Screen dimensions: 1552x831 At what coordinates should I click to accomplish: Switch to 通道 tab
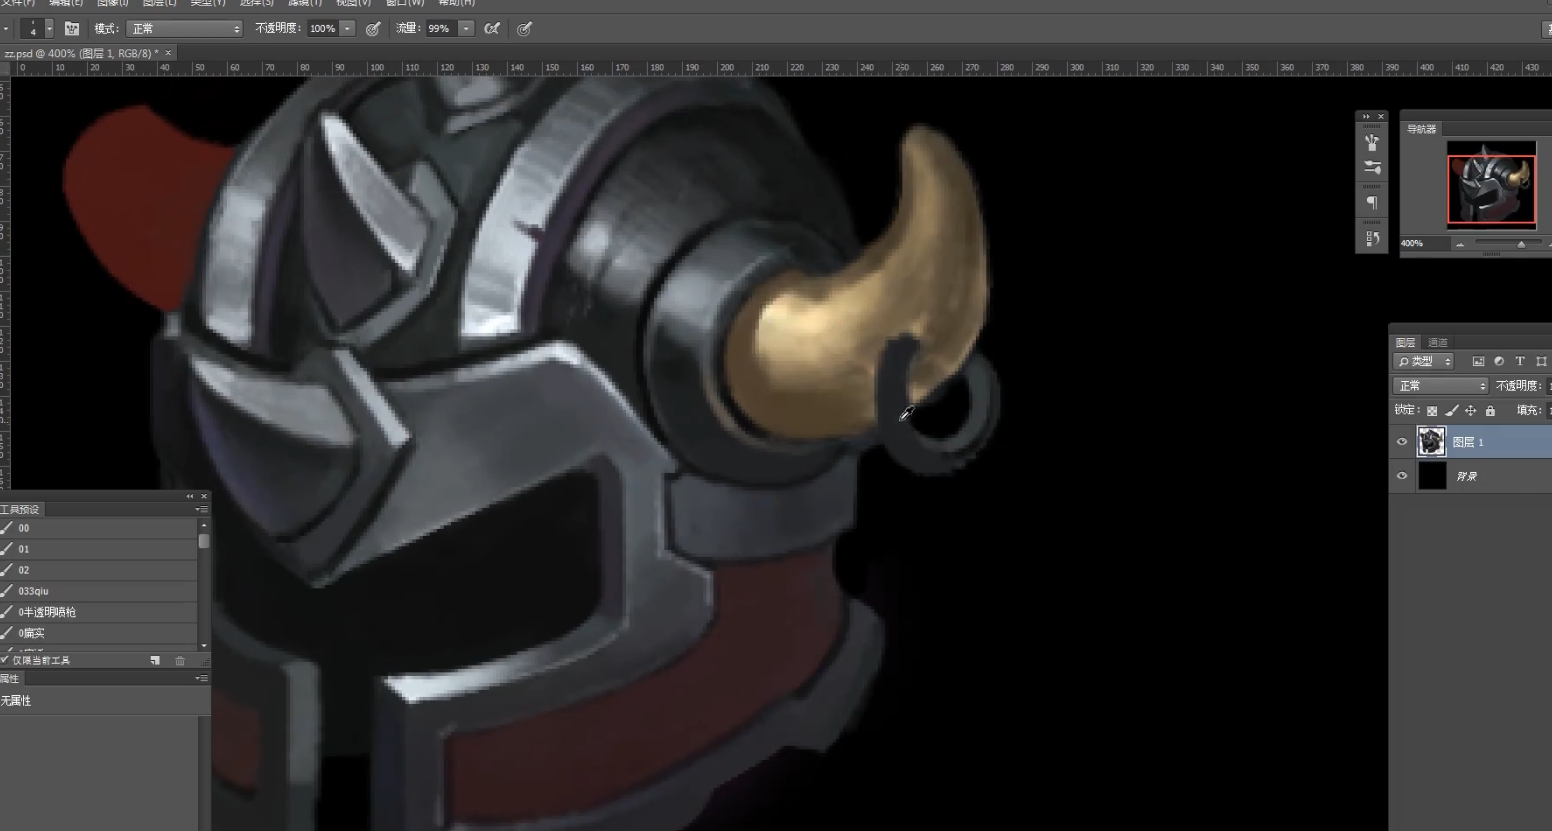coord(1438,342)
